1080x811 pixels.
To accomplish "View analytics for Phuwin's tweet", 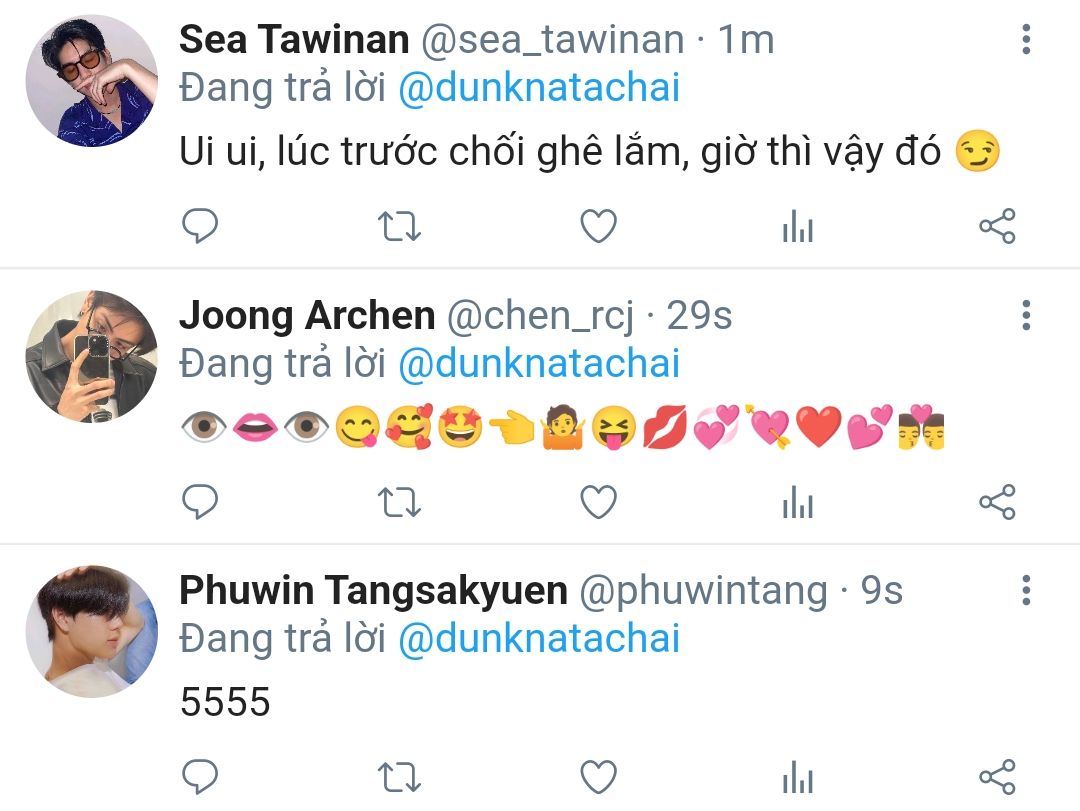I will pos(798,777).
